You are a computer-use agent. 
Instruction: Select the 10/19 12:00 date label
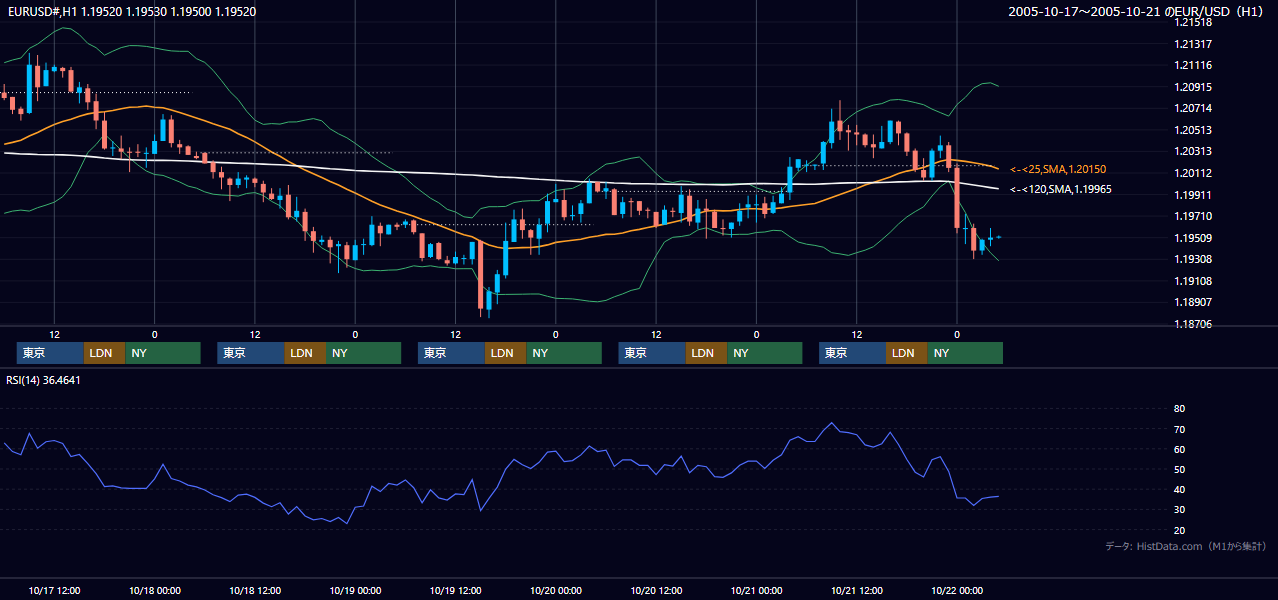tap(455, 590)
